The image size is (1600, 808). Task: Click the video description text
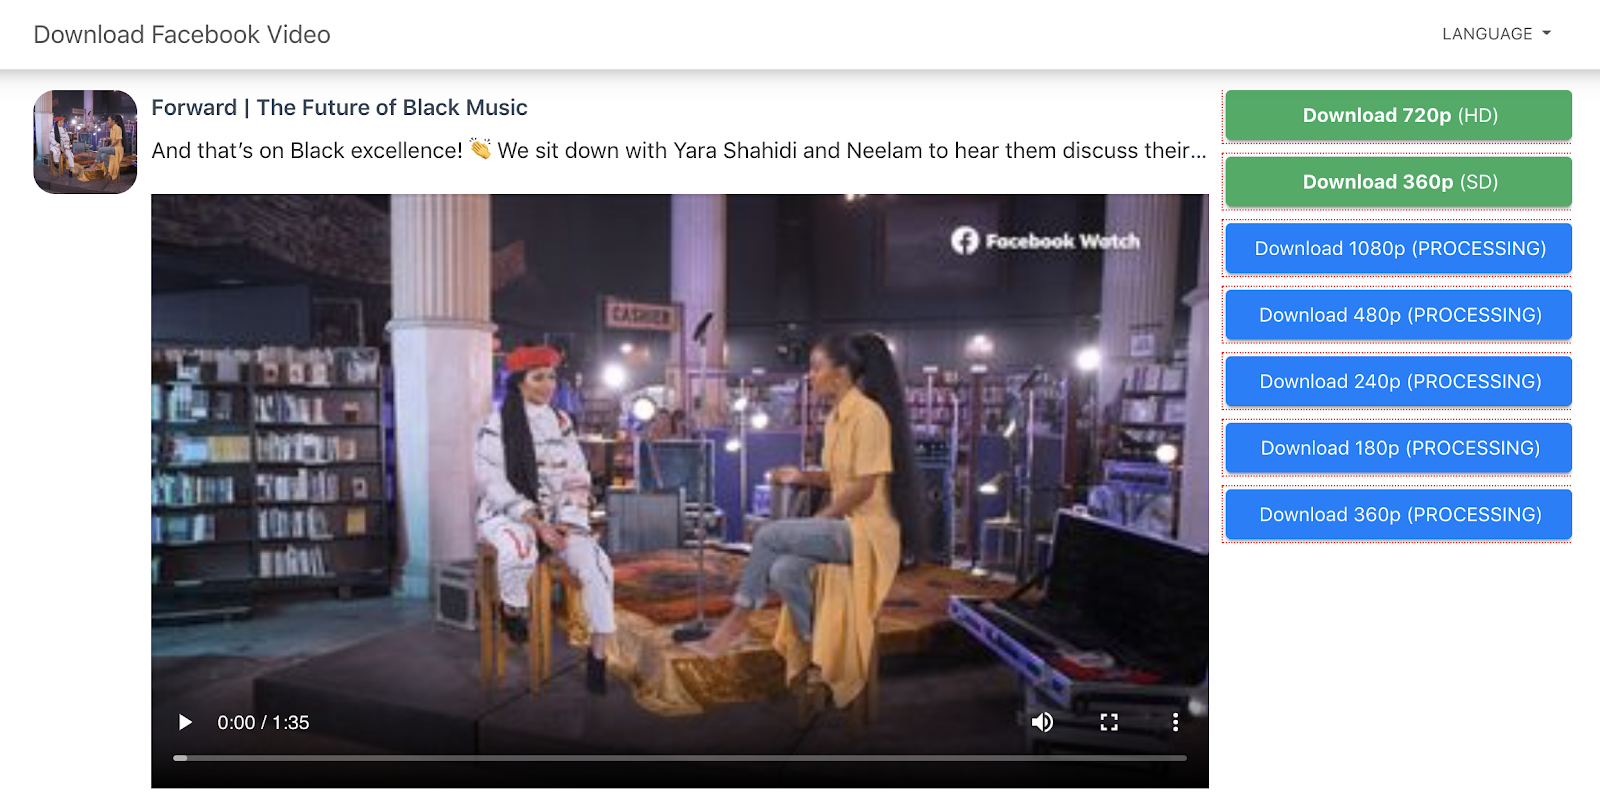tap(679, 150)
